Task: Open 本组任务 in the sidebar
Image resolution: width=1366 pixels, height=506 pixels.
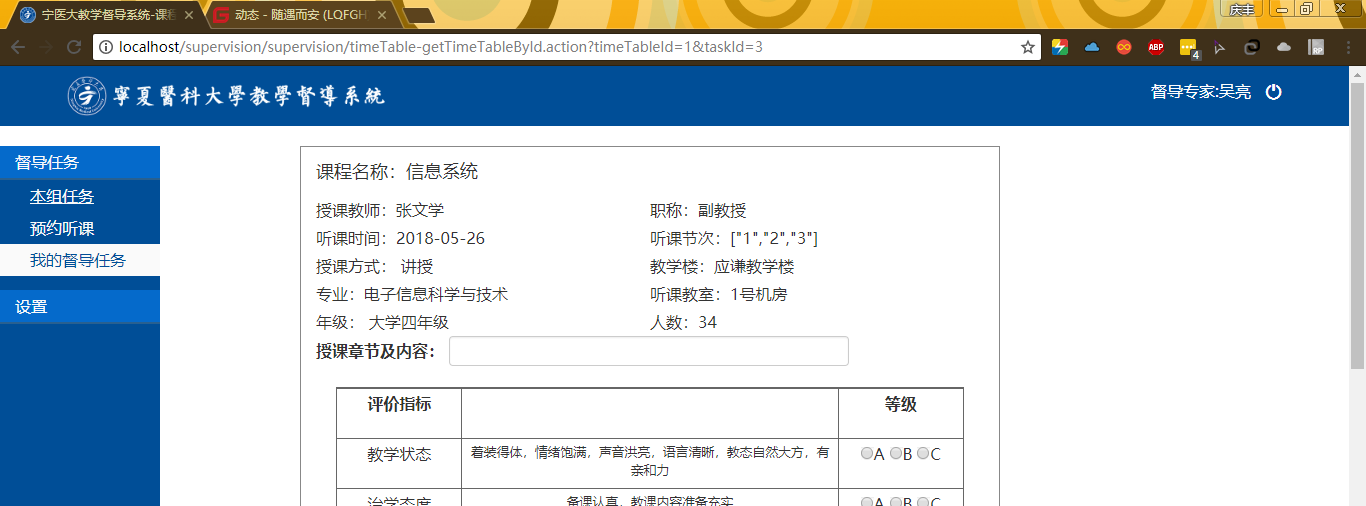Action: point(62,197)
